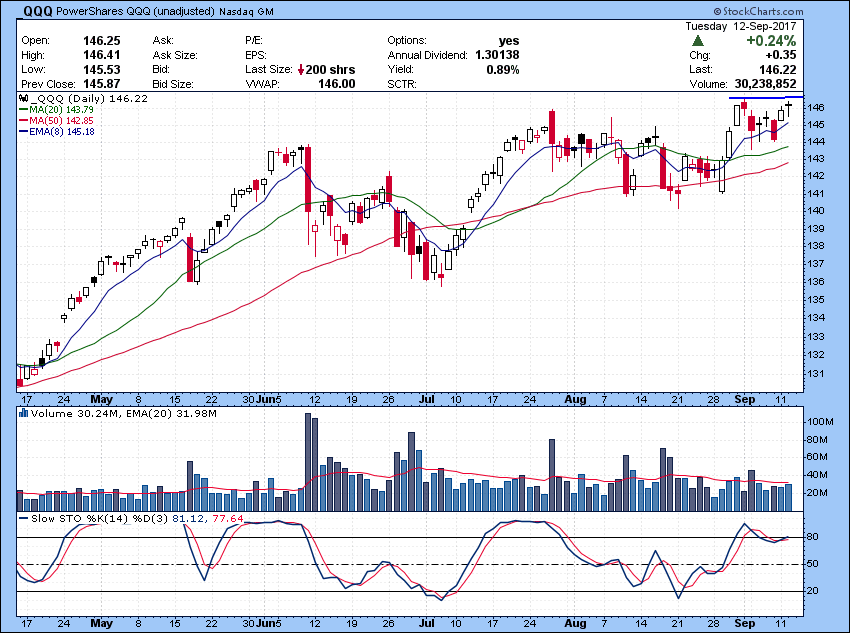The width and height of the screenshot is (850, 633).
Task: Click the 'P/E:' label
Action: pyautogui.click(x=254, y=41)
